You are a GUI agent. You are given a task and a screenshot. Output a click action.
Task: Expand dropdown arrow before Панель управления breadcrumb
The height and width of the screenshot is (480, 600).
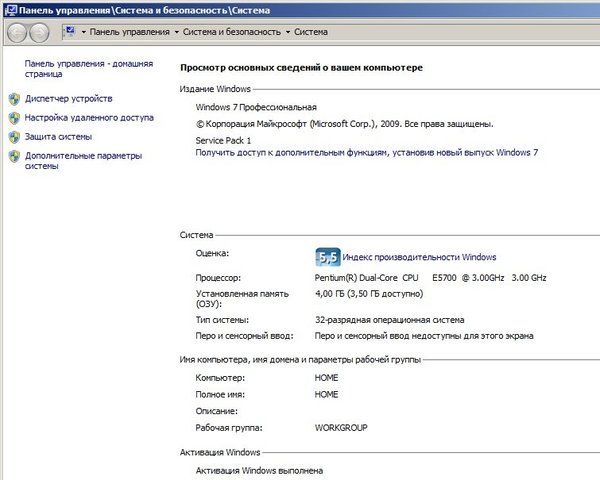83,32
